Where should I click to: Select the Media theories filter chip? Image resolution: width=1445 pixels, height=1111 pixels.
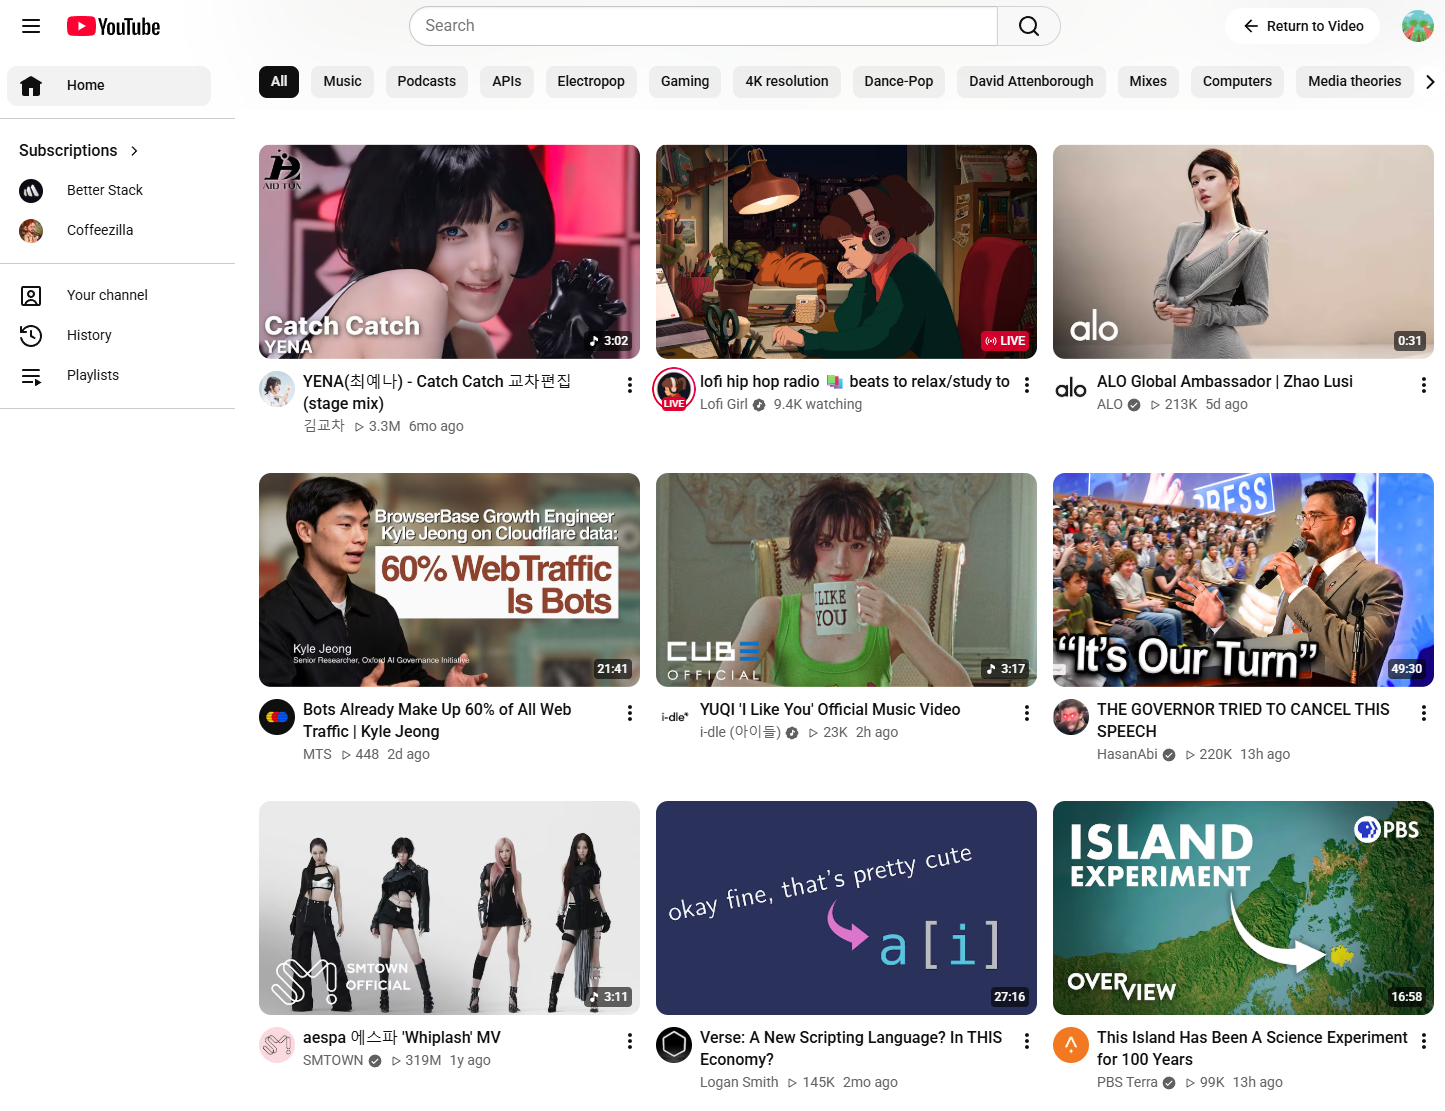tap(1354, 82)
